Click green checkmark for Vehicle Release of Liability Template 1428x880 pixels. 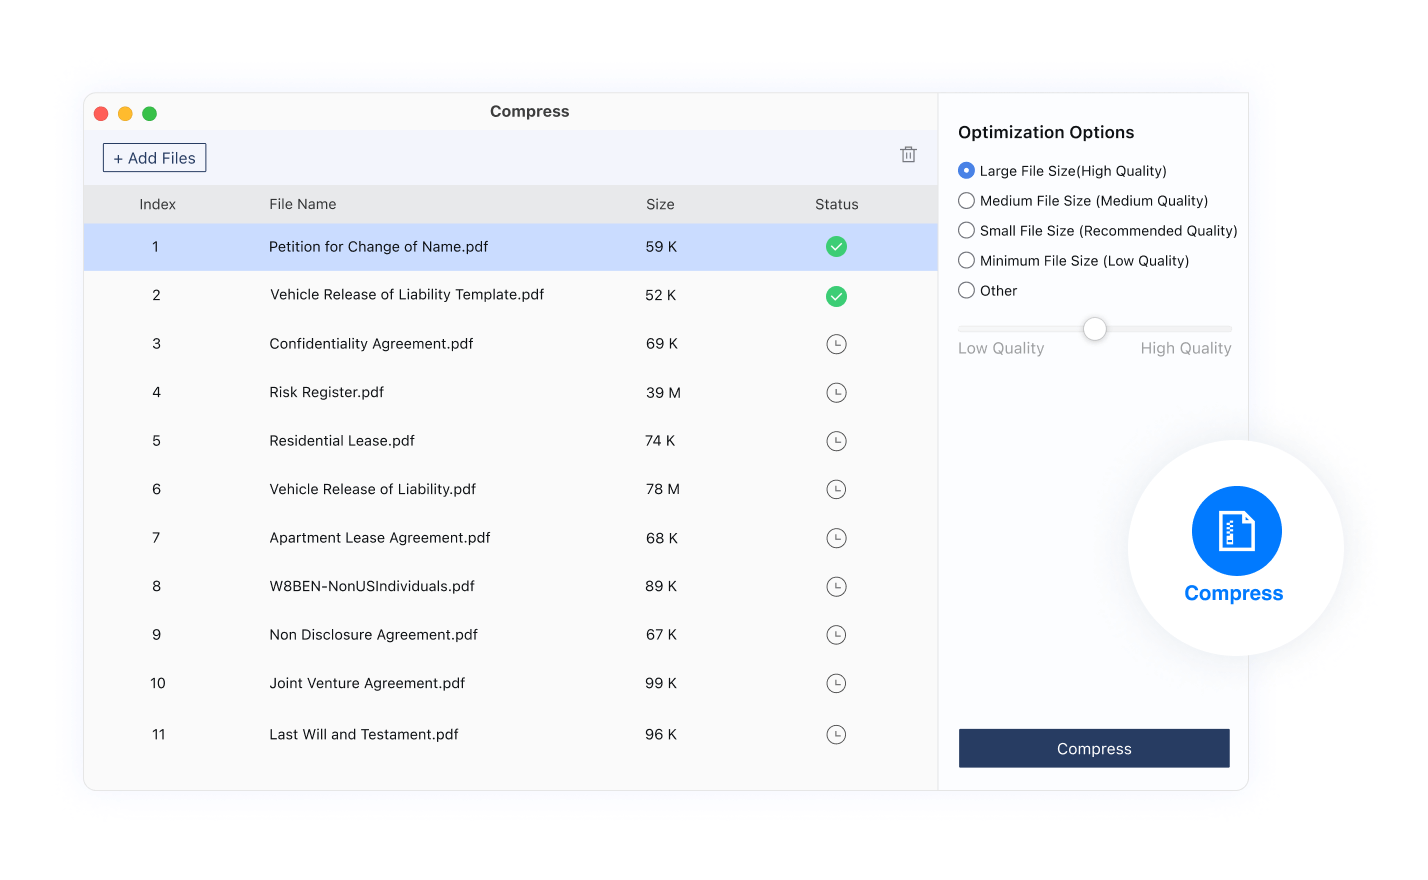tap(836, 296)
